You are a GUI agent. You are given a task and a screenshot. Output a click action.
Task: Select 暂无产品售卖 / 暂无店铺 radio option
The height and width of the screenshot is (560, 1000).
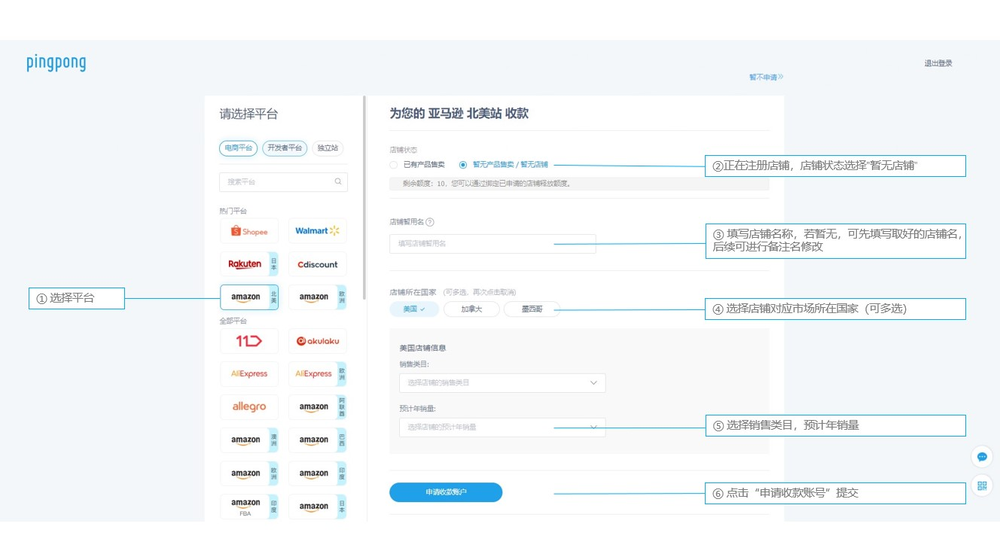tap(463, 165)
